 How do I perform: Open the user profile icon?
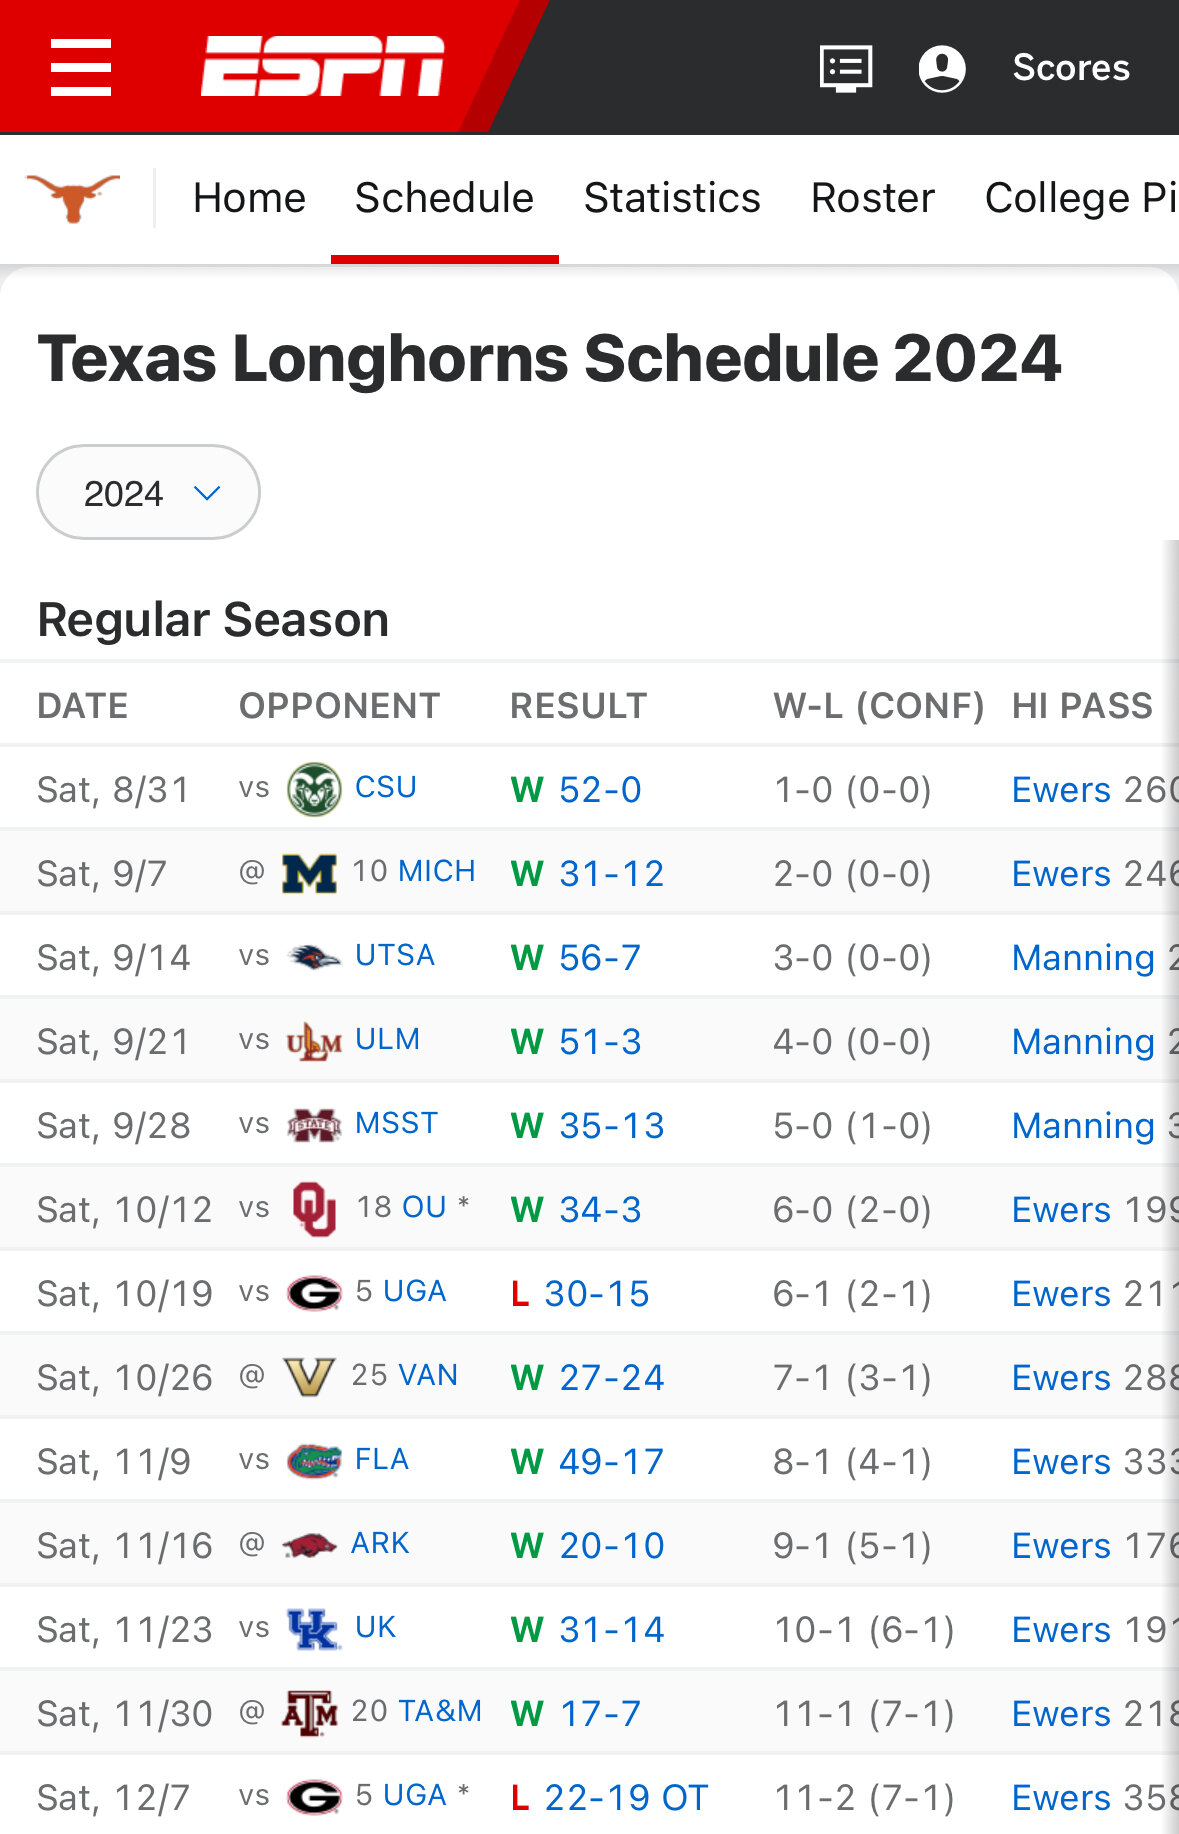click(x=942, y=68)
